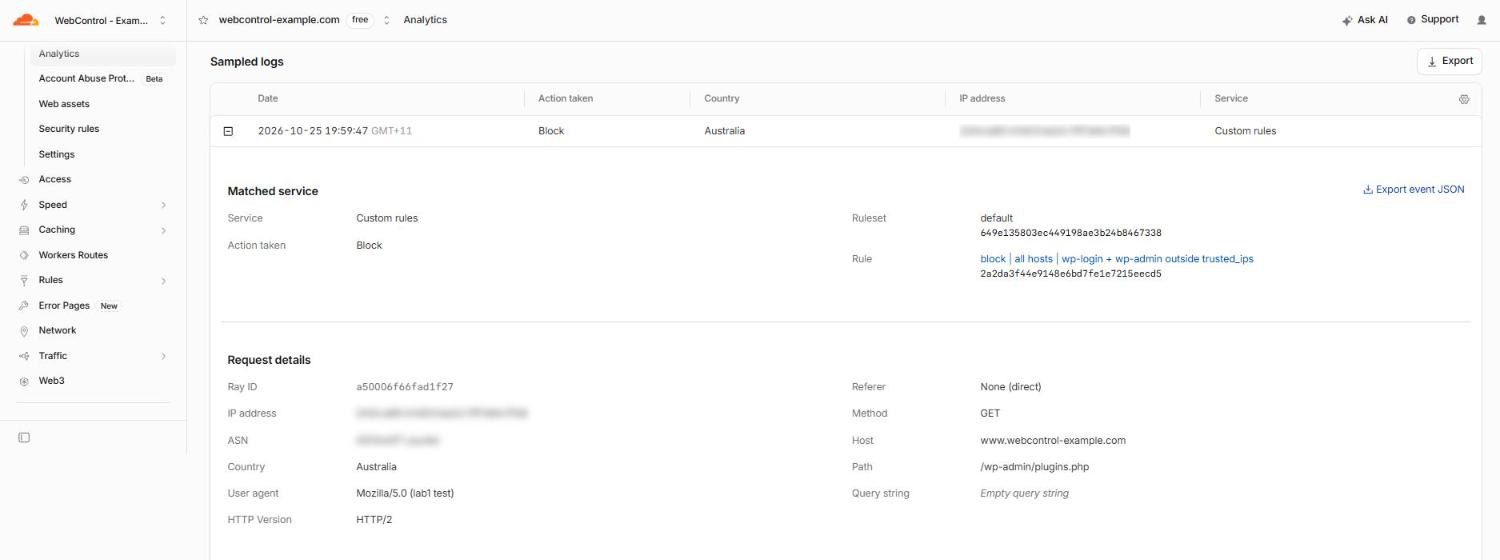Go to Web assets
This screenshot has width=1500, height=560.
click(x=64, y=104)
